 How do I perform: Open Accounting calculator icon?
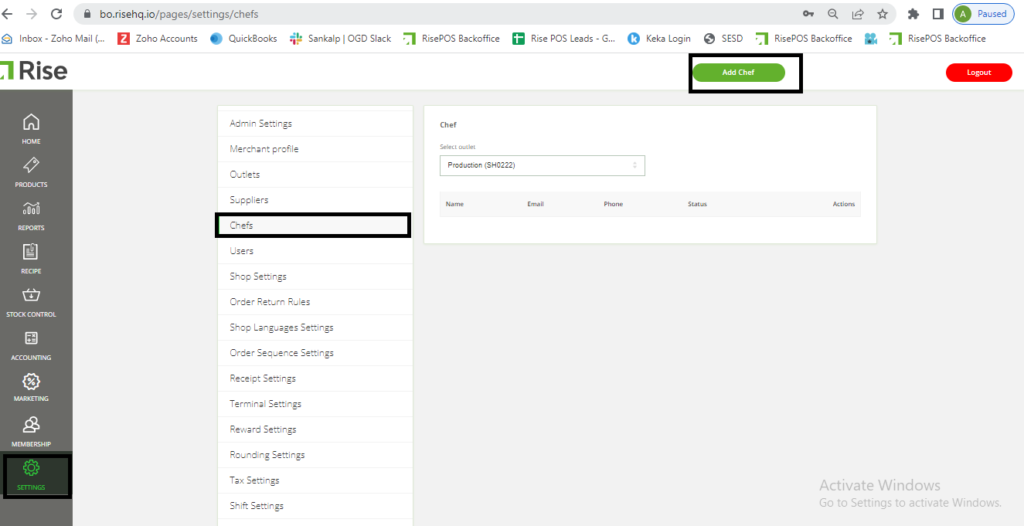pos(31,339)
